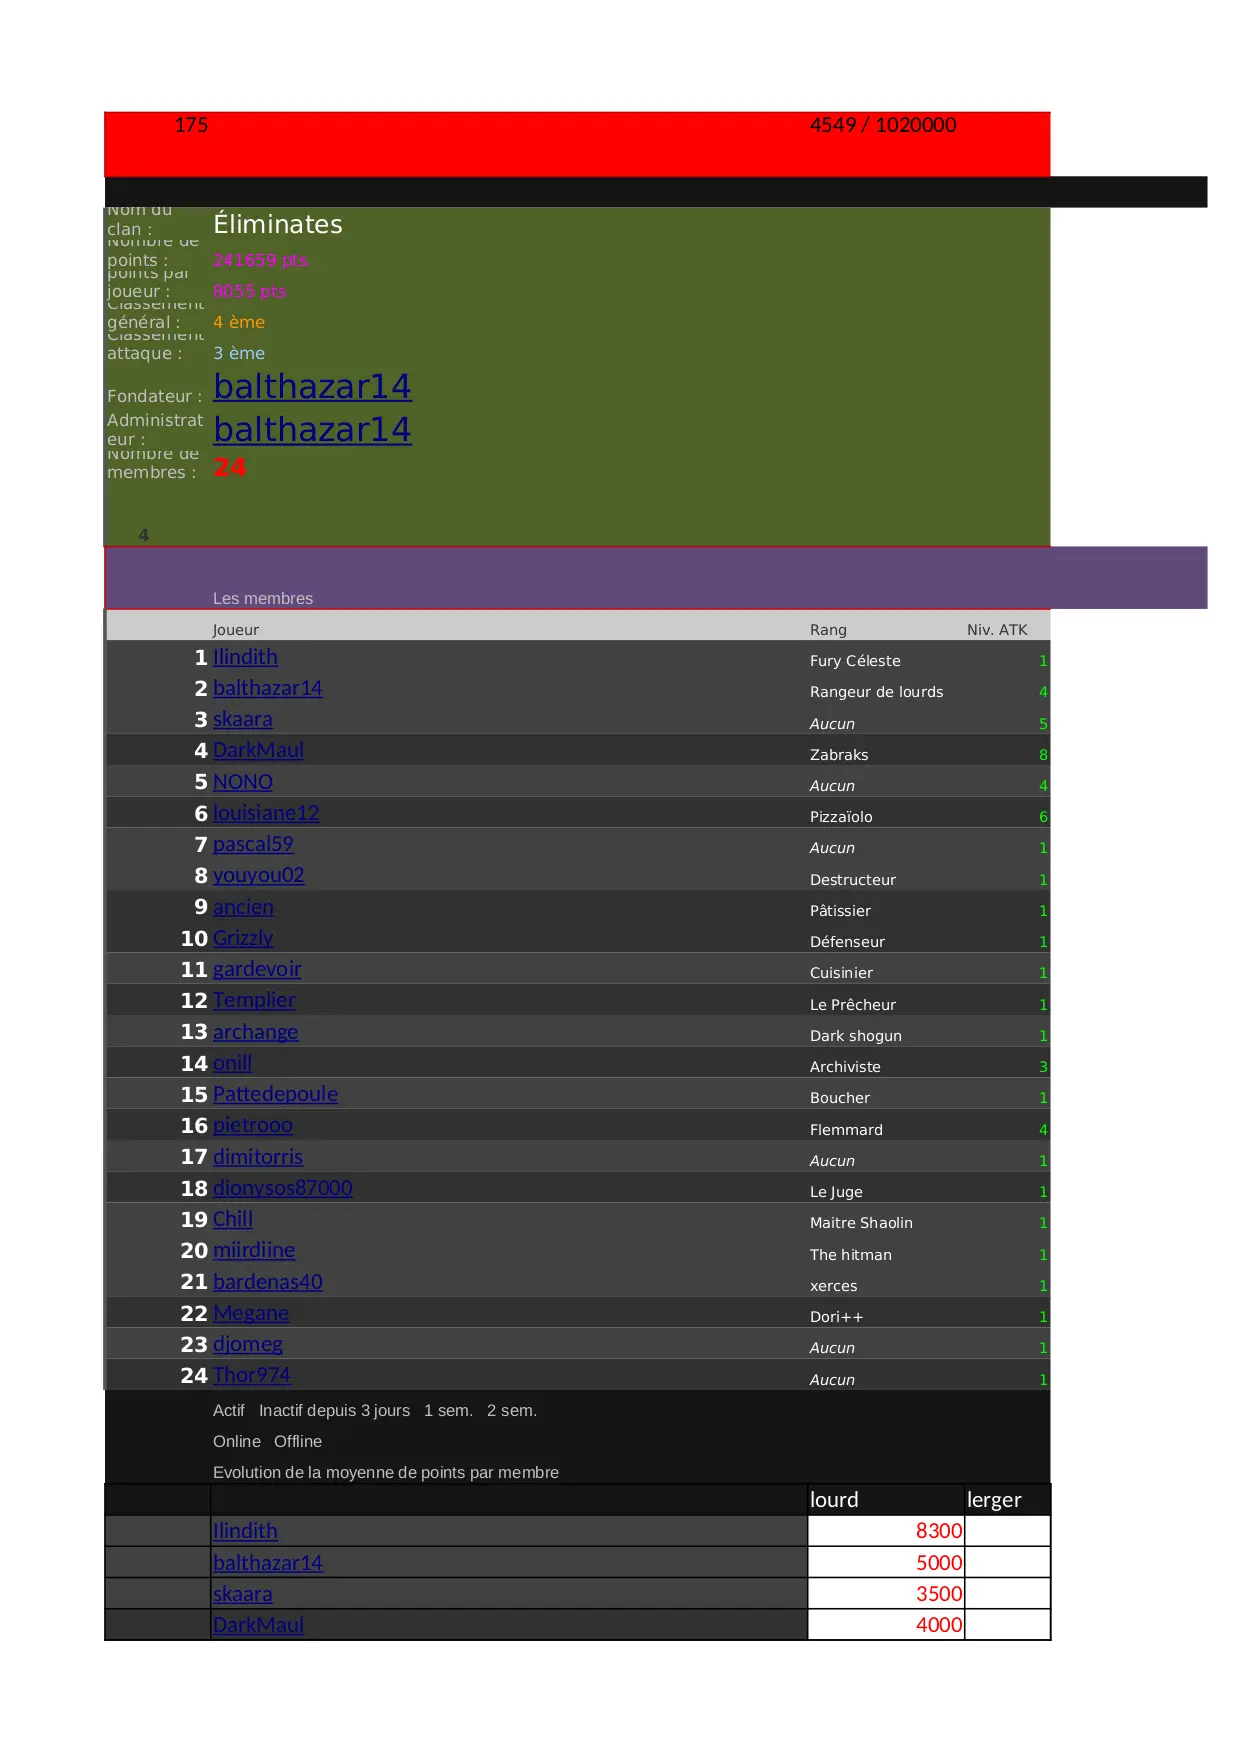This screenshot has height=1754, width=1241.
Task: Click Evolution de la moyenne de points text
Action: [x=386, y=1473]
